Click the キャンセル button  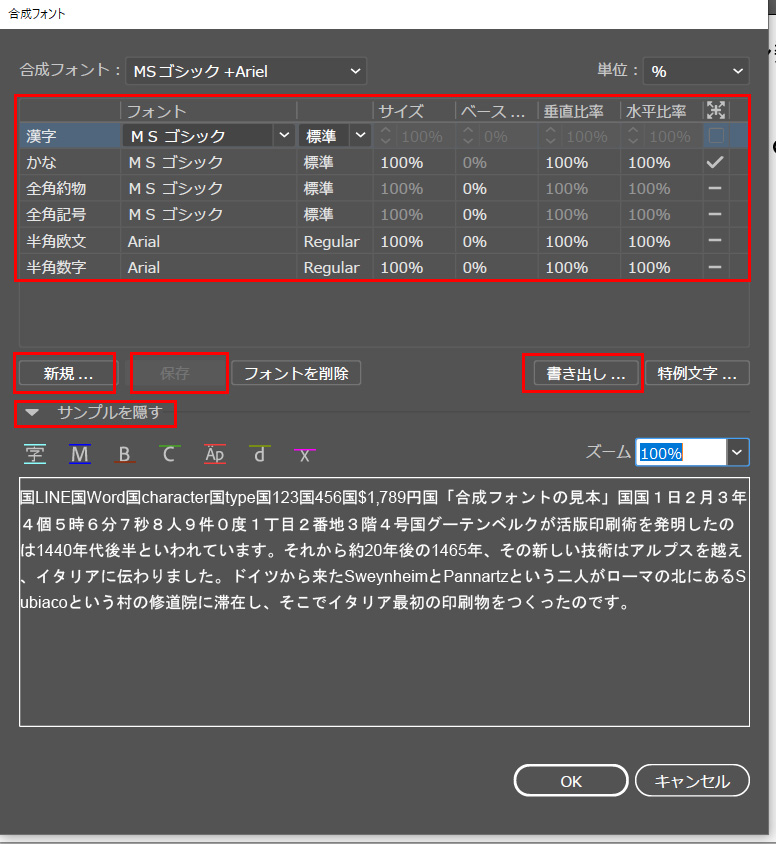click(692, 780)
